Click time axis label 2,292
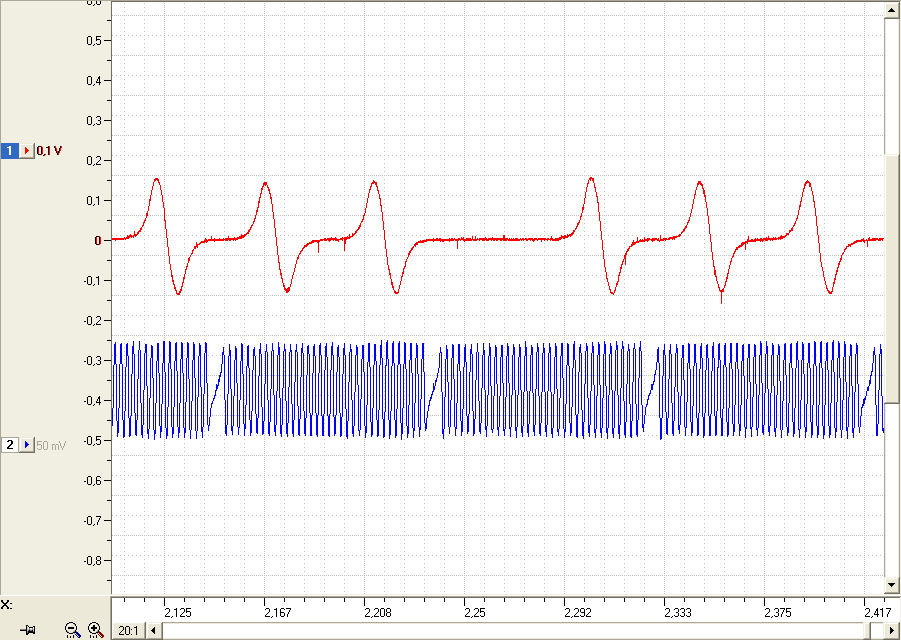 [x=577, y=612]
